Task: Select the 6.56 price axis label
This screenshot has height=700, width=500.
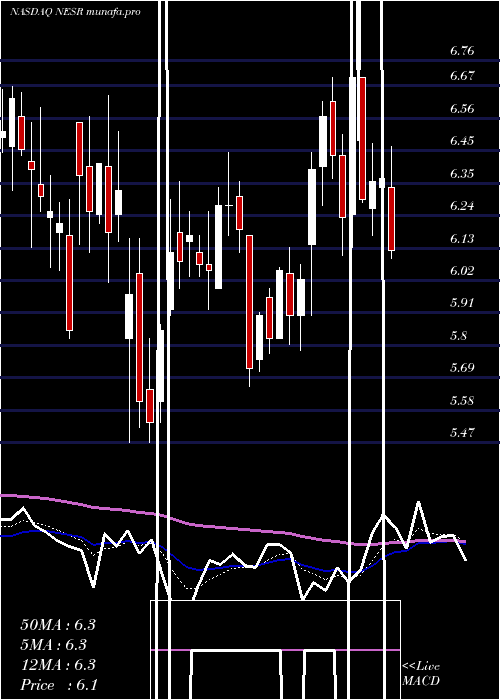Action: click(x=462, y=108)
